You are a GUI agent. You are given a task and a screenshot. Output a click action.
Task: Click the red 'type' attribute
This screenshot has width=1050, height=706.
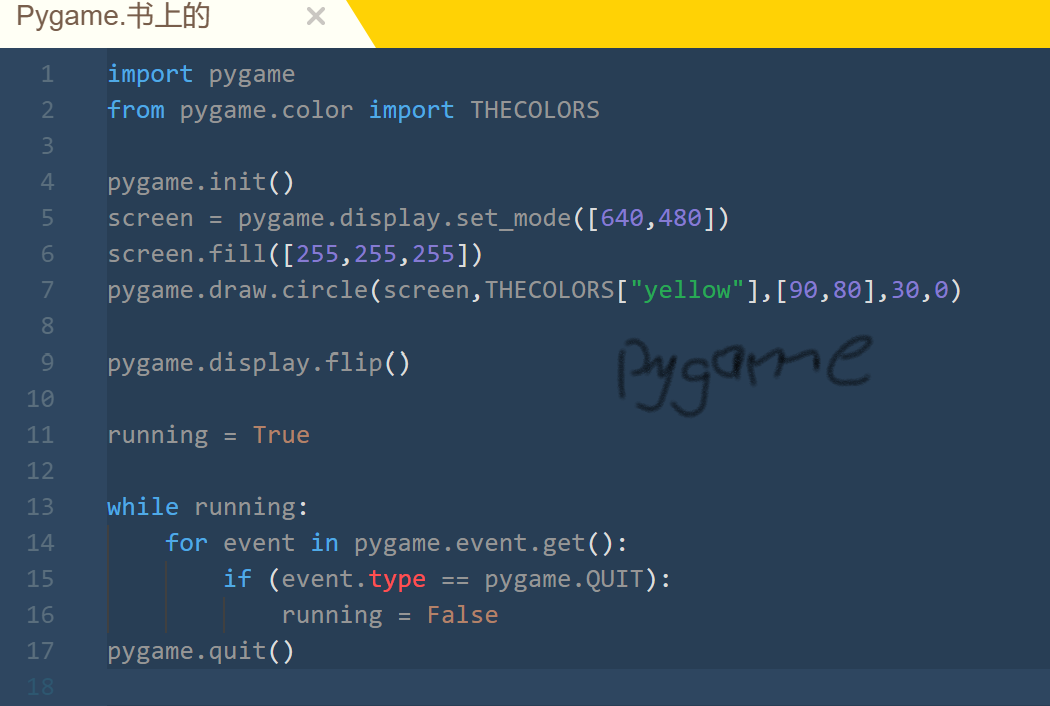point(397,579)
